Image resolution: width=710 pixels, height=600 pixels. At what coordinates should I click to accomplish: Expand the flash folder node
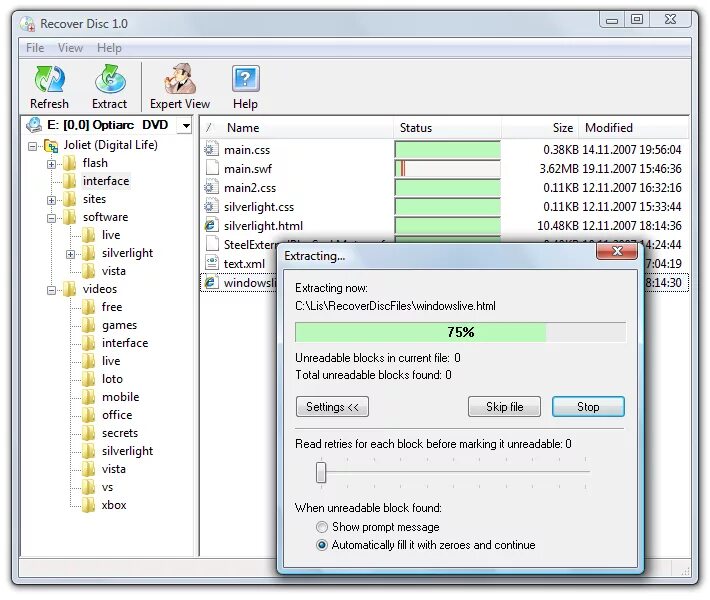51,164
